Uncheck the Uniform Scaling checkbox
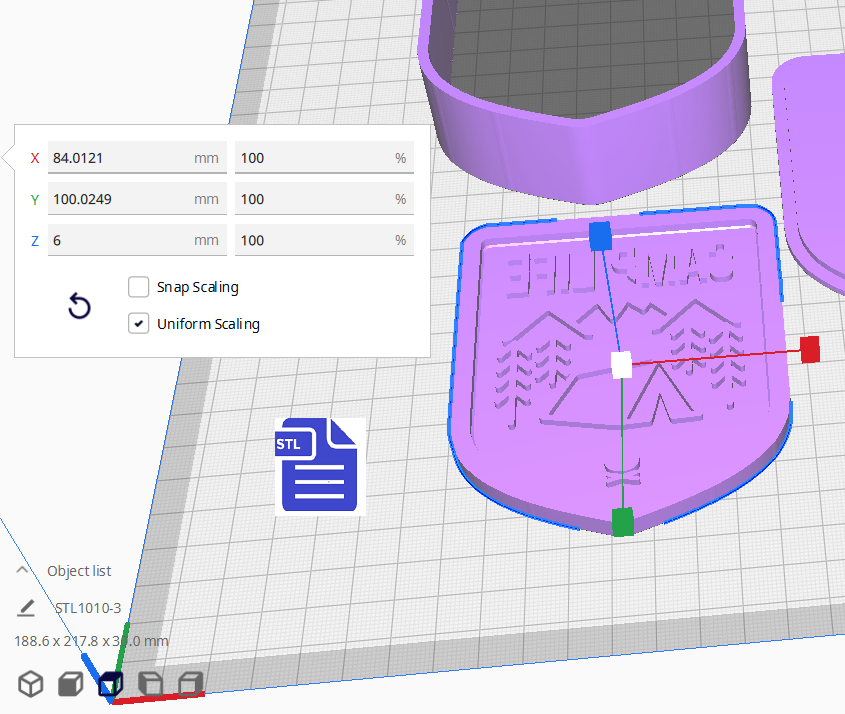 click(139, 323)
